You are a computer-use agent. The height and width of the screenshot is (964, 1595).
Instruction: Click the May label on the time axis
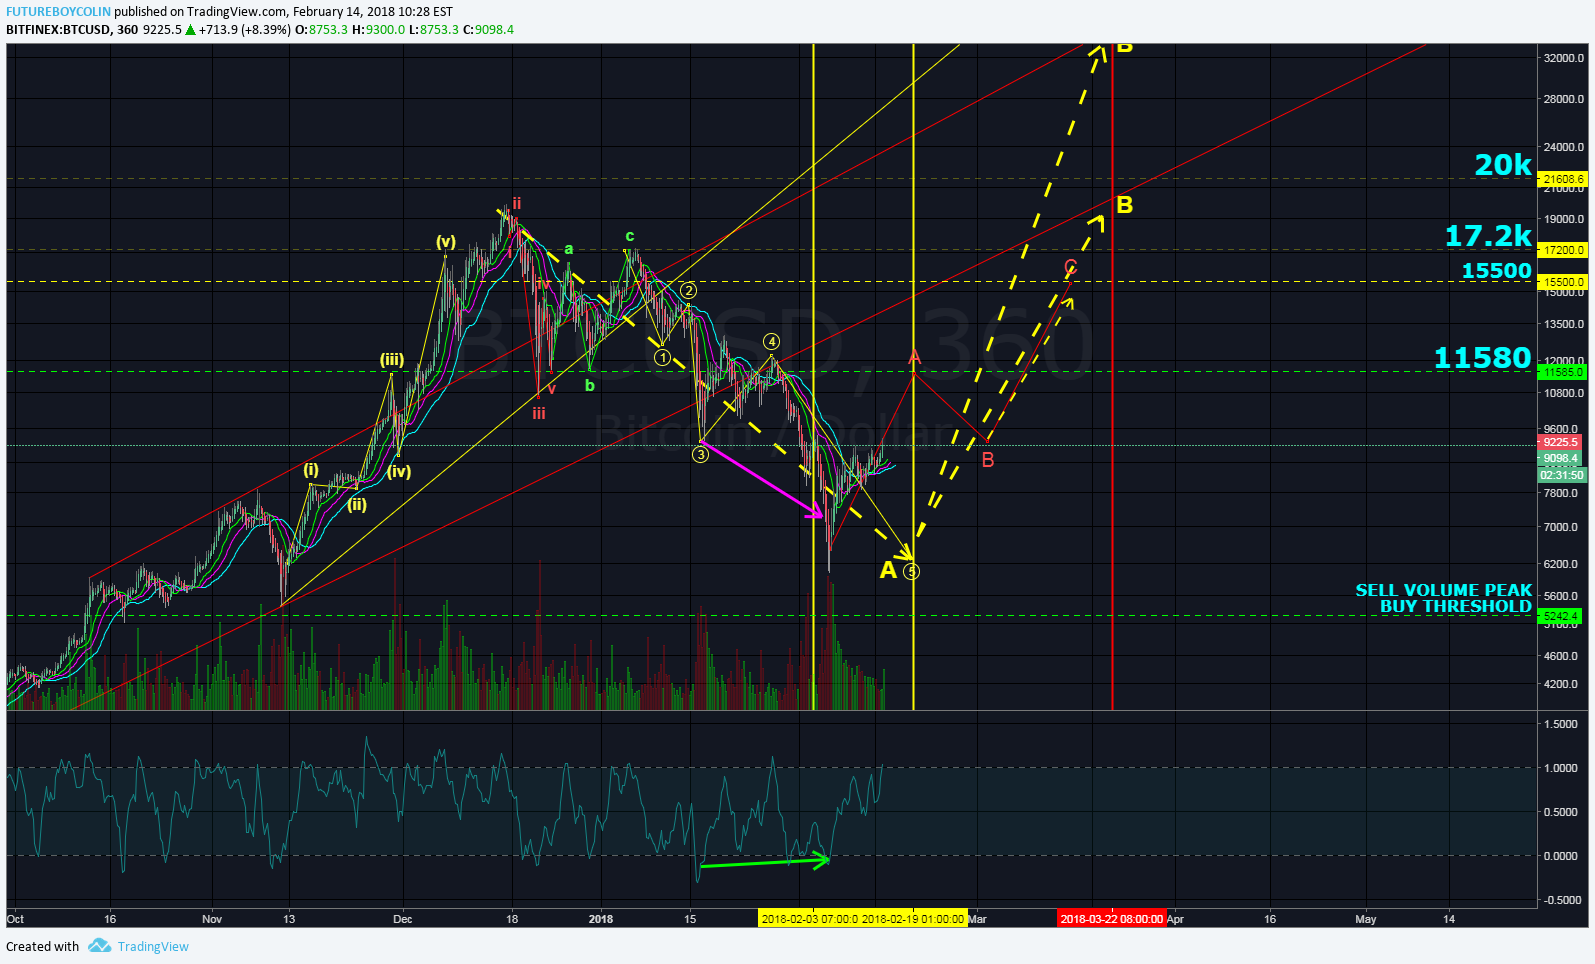click(x=1365, y=919)
